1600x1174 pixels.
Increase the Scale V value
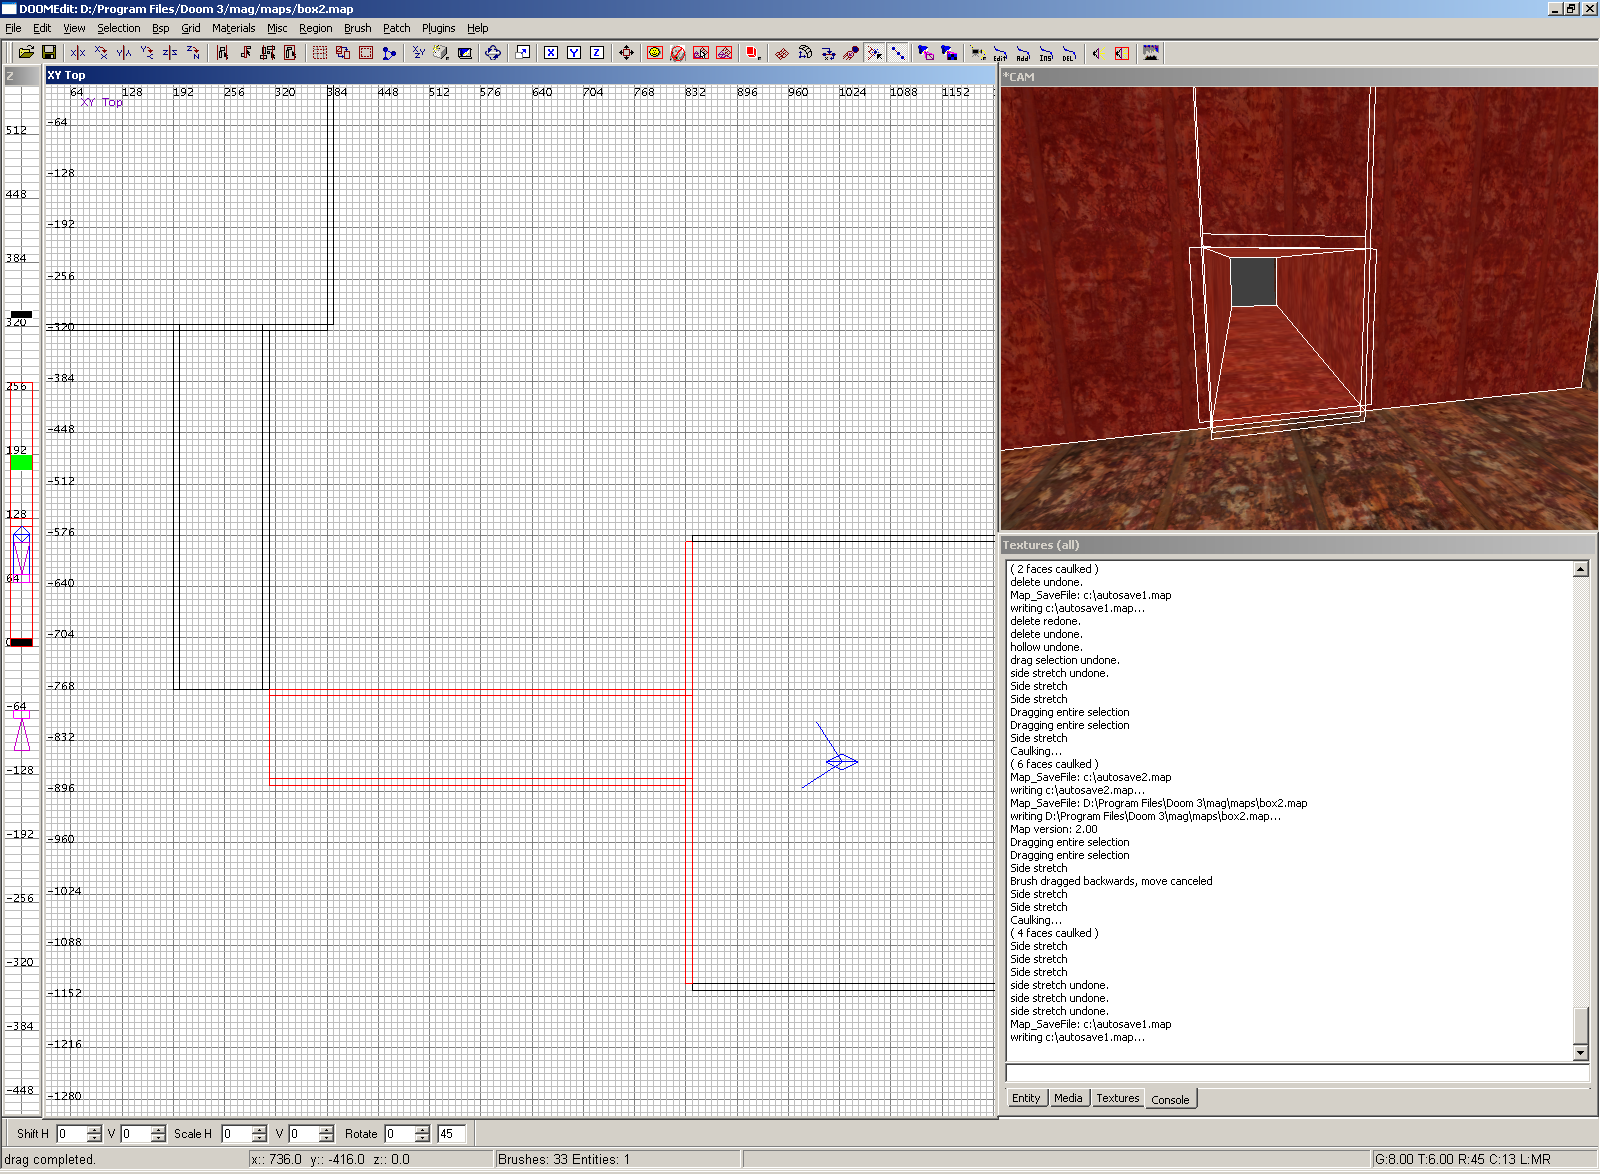[x=326, y=1129]
